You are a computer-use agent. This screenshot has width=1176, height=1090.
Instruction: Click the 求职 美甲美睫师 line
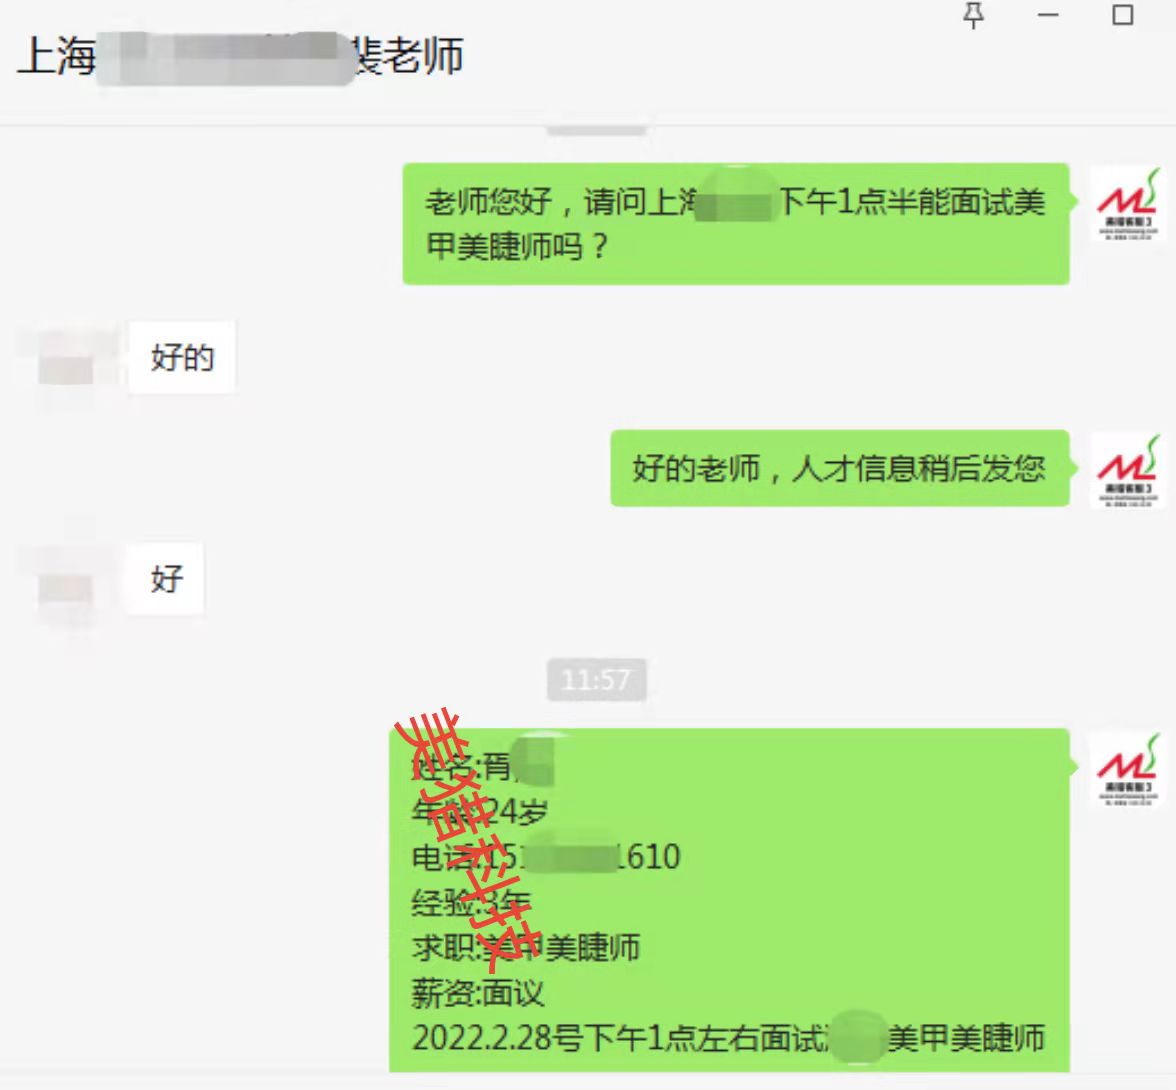(525, 947)
